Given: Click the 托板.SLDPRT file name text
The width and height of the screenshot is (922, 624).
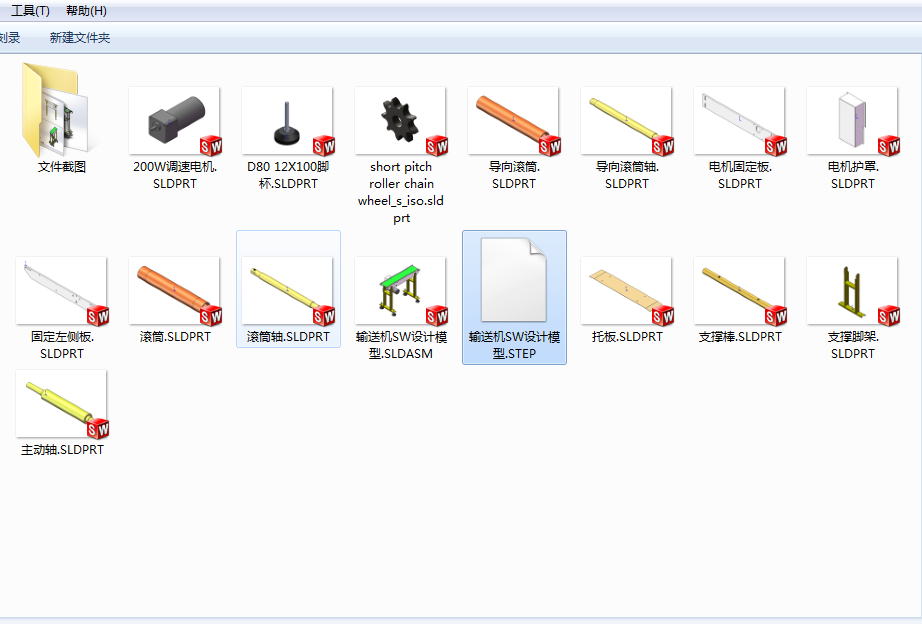Looking at the screenshot, I should (626, 337).
